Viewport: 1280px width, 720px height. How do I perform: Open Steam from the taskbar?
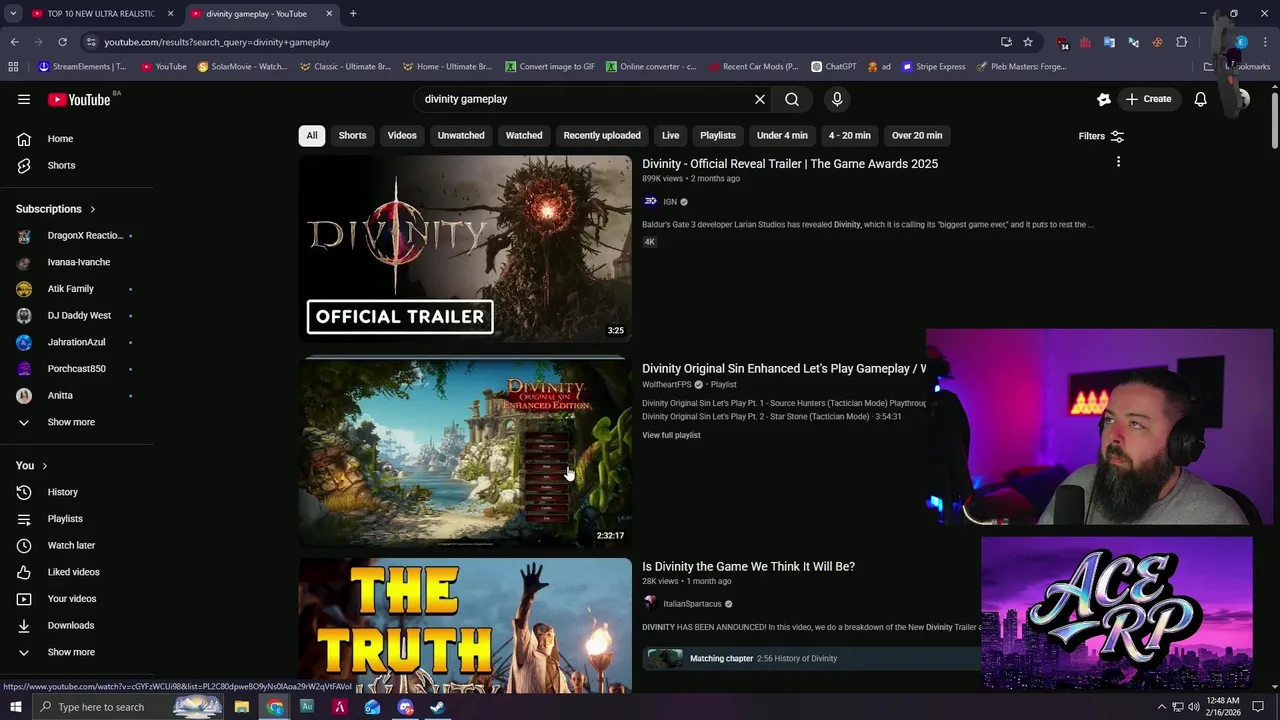437,707
